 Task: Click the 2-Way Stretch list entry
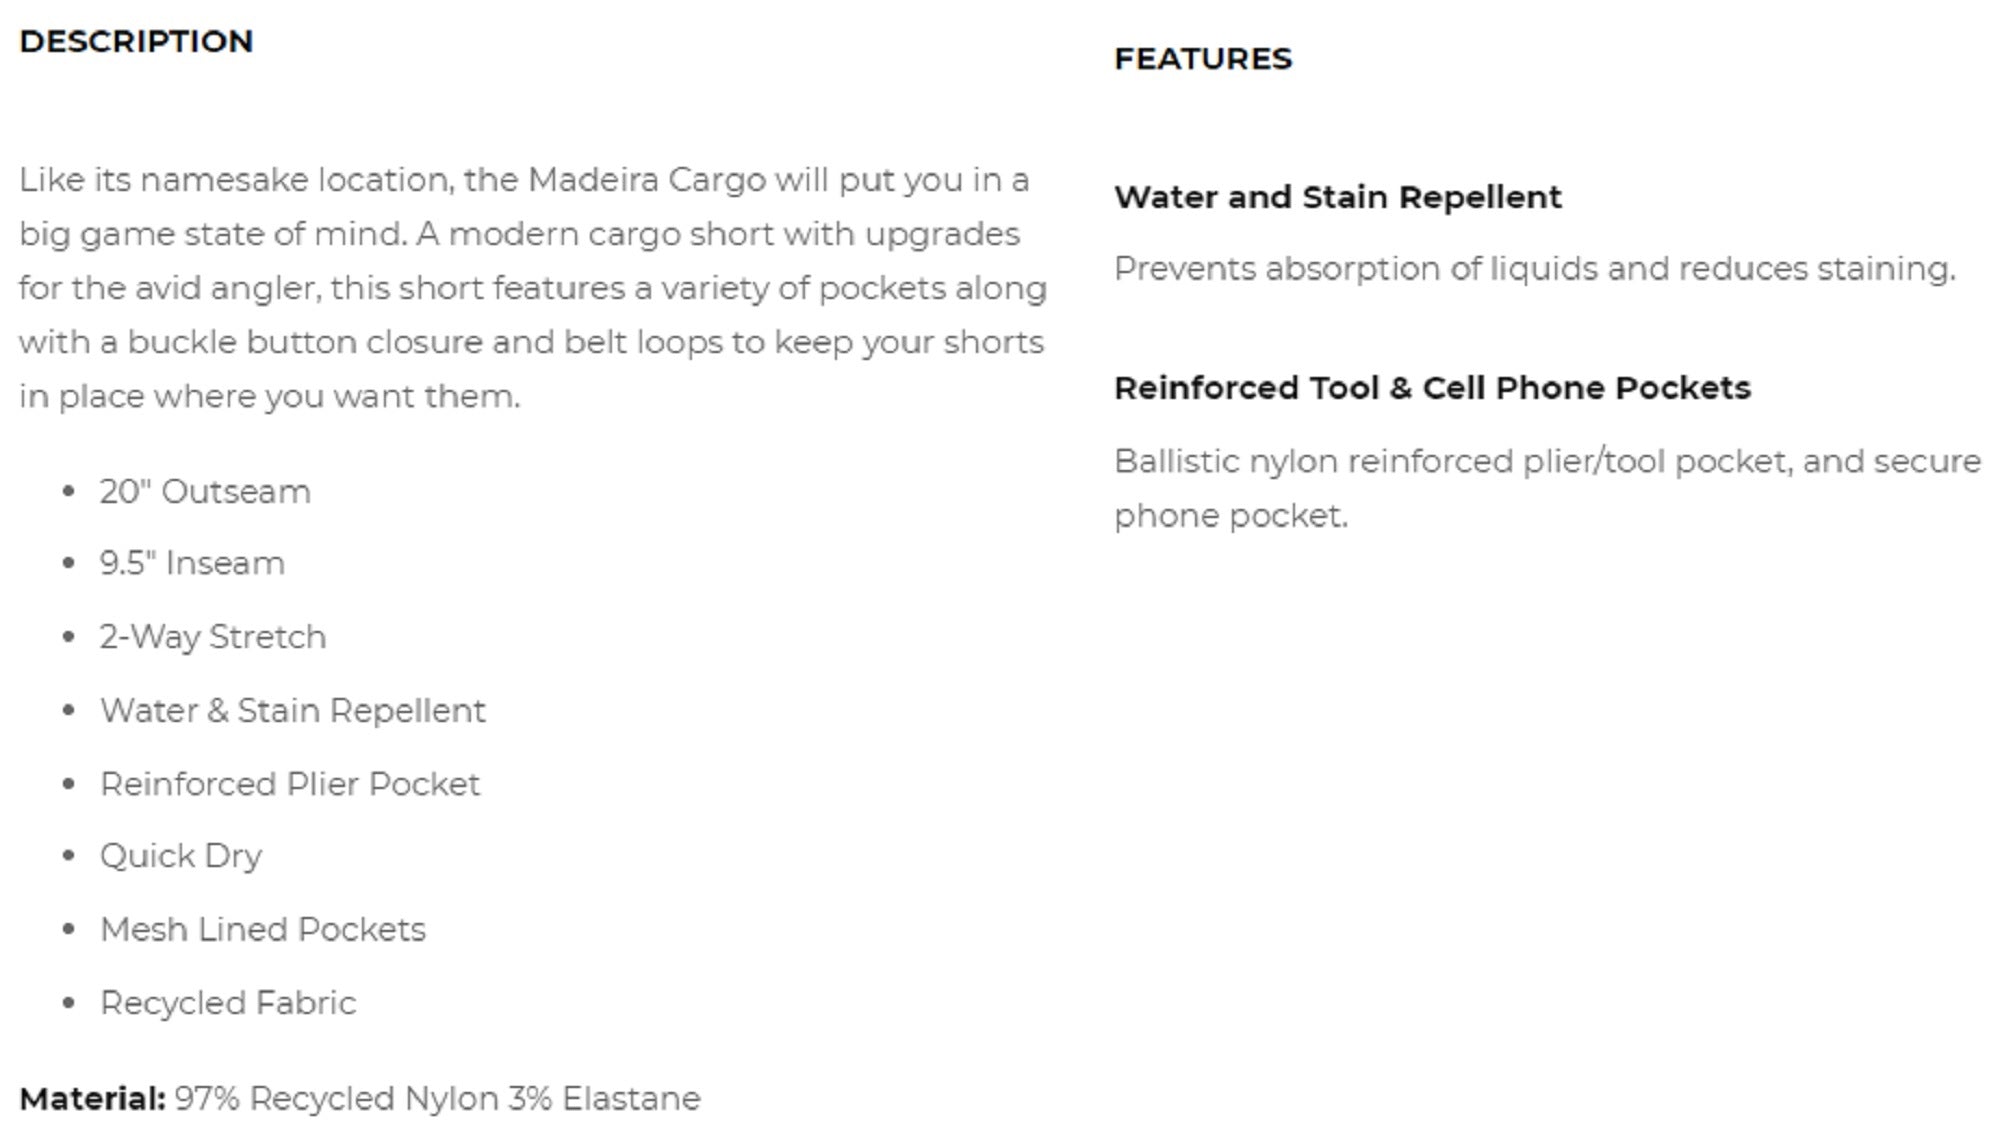coord(213,637)
